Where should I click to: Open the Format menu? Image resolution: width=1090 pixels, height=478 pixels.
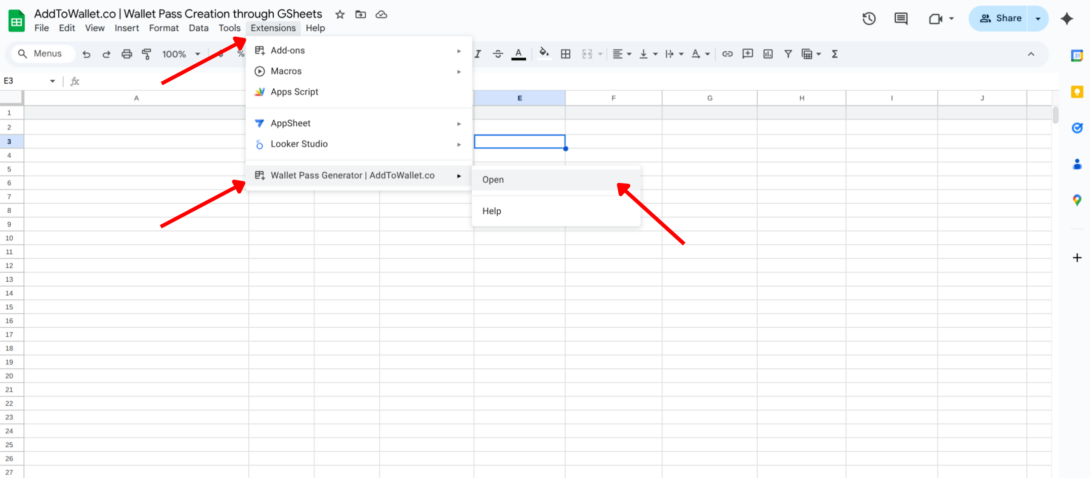(164, 28)
